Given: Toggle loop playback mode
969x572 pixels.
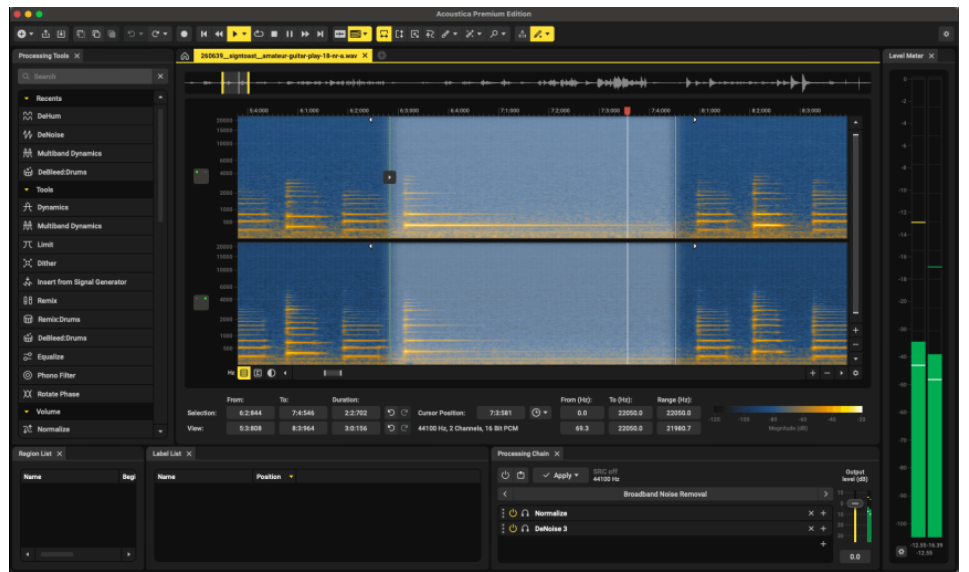Looking at the screenshot, I should [x=259, y=34].
